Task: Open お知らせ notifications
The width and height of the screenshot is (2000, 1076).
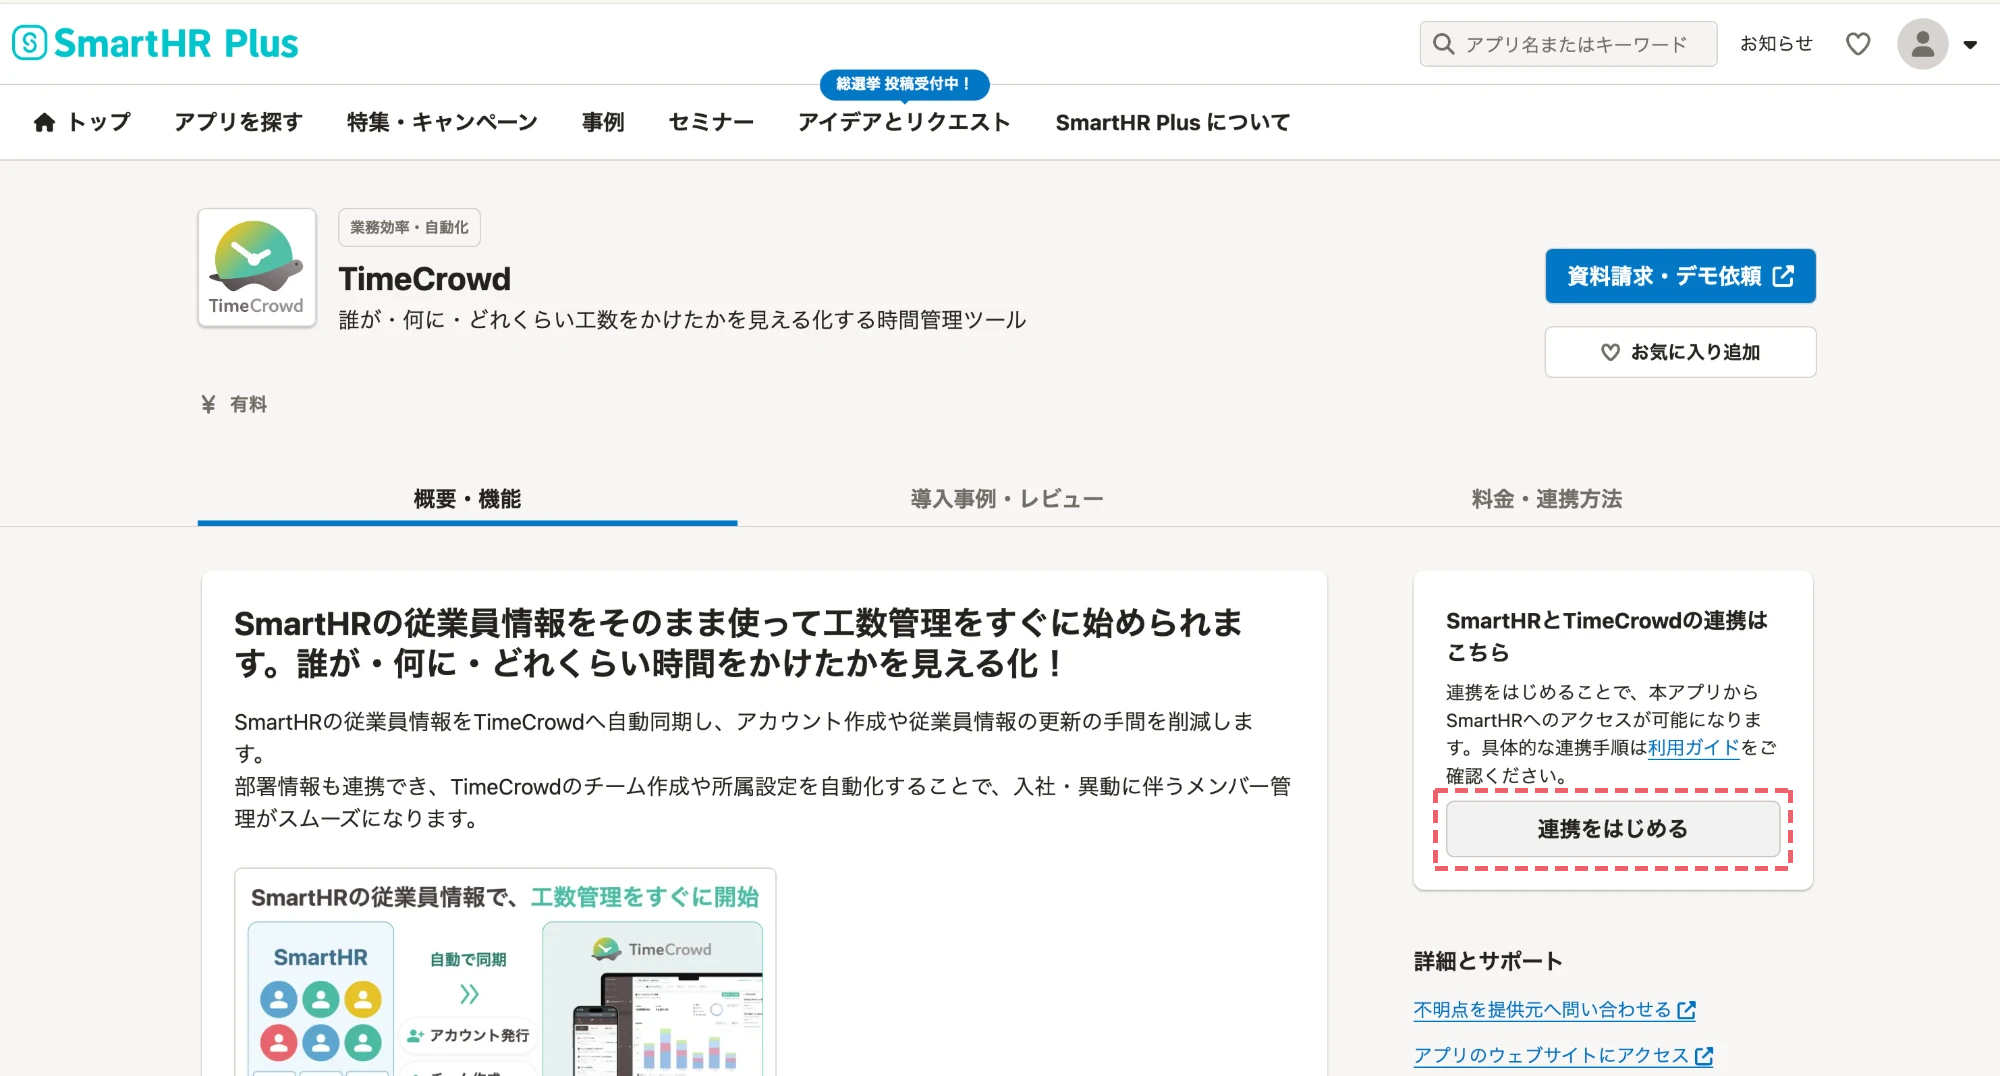Action: [x=1776, y=44]
